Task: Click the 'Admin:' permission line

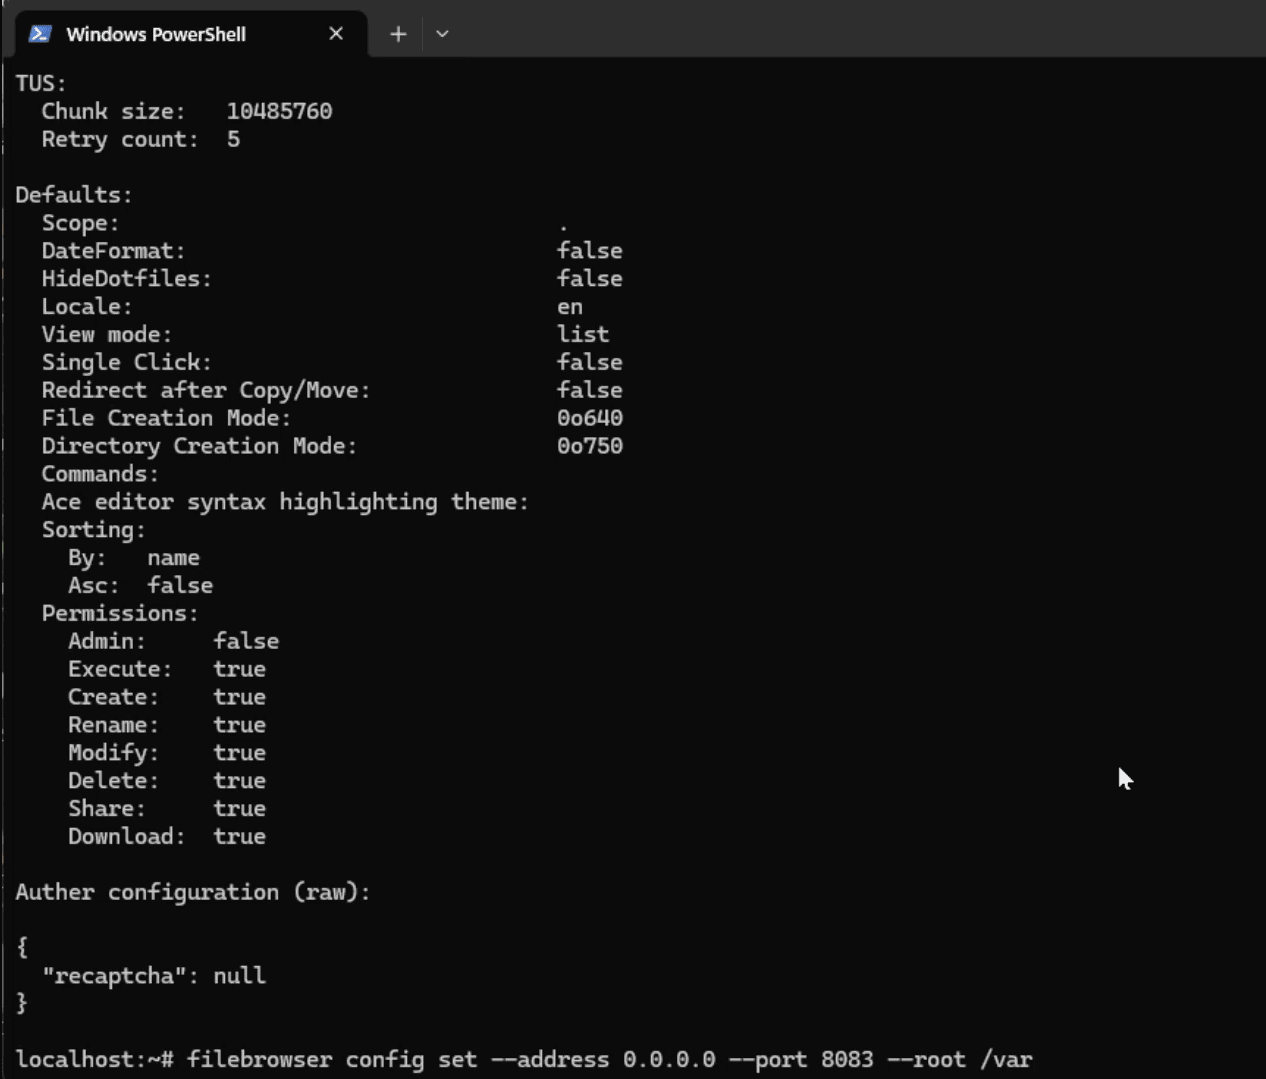Action: click(x=173, y=641)
